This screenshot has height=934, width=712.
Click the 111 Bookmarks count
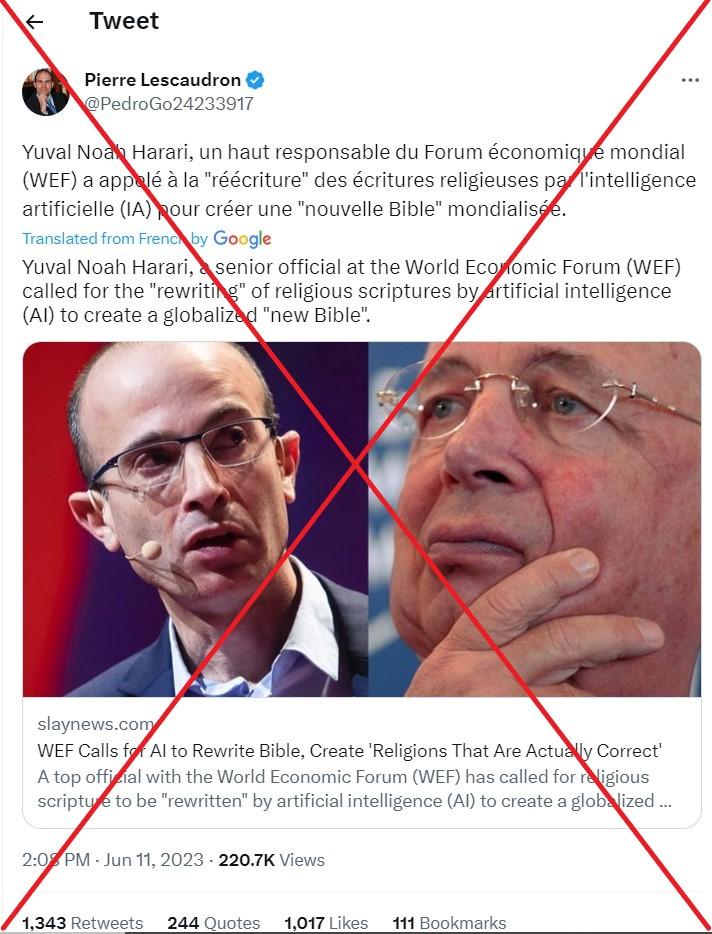tap(449, 923)
